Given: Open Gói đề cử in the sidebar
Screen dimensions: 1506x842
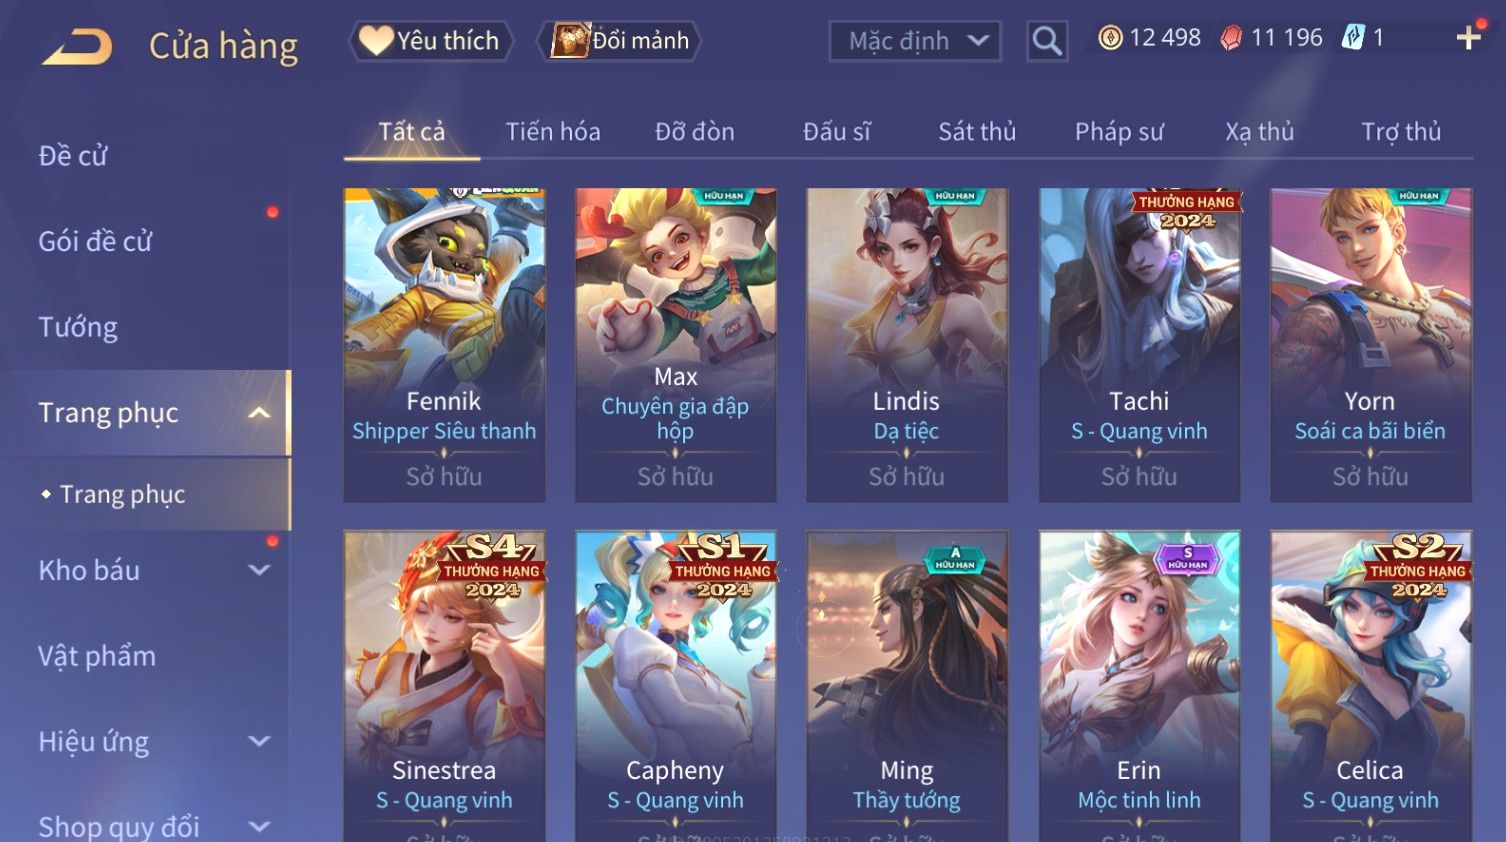Looking at the screenshot, I should [x=95, y=241].
